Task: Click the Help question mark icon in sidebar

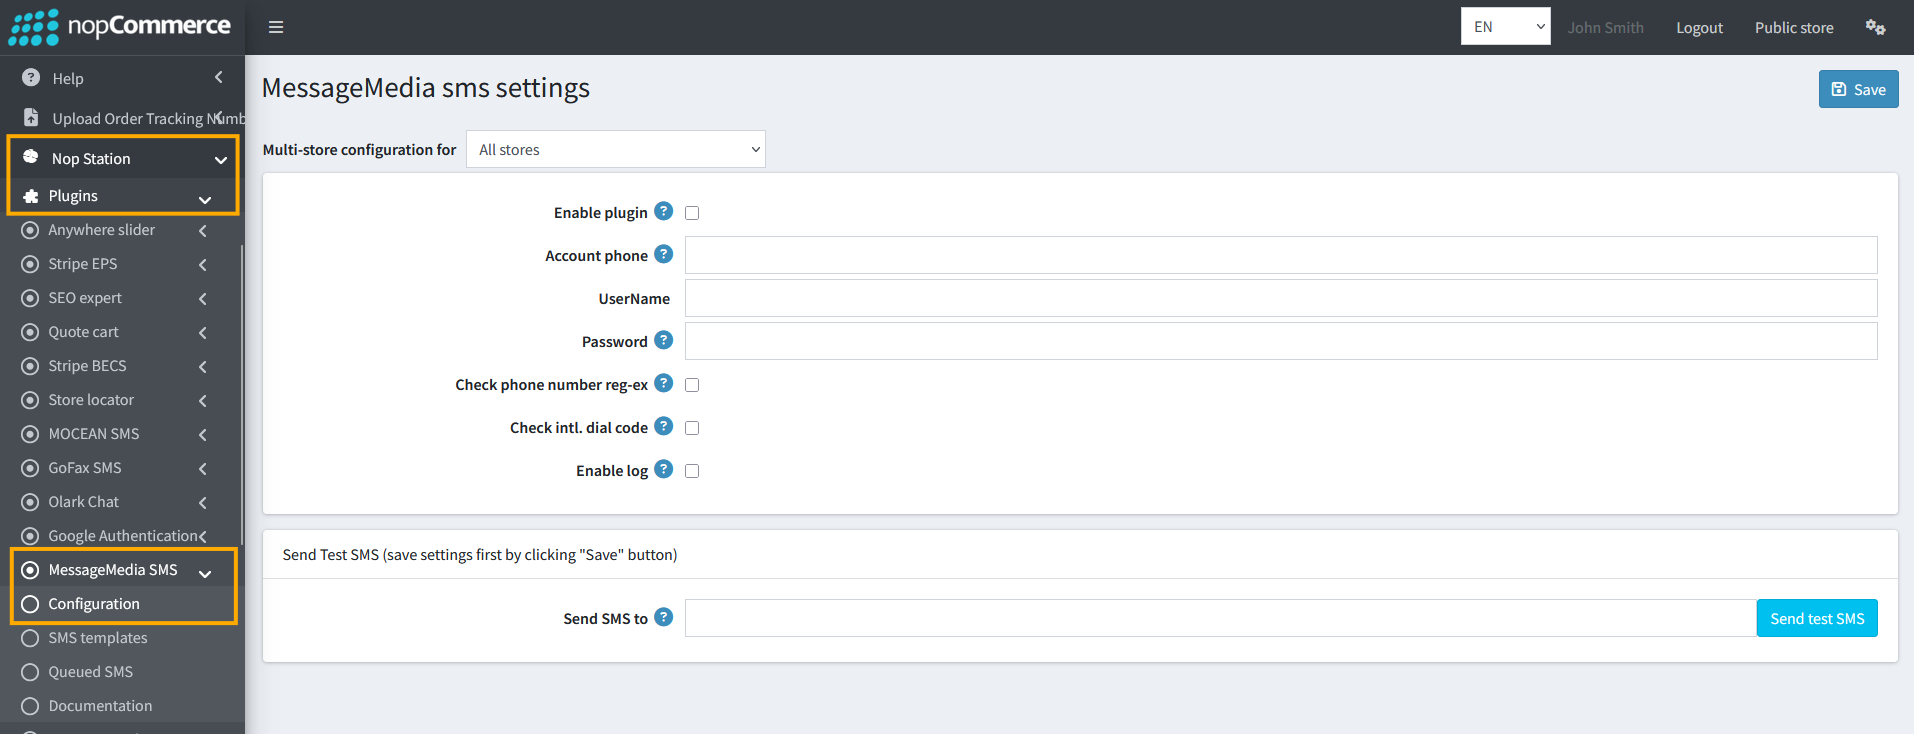Action: [31, 78]
